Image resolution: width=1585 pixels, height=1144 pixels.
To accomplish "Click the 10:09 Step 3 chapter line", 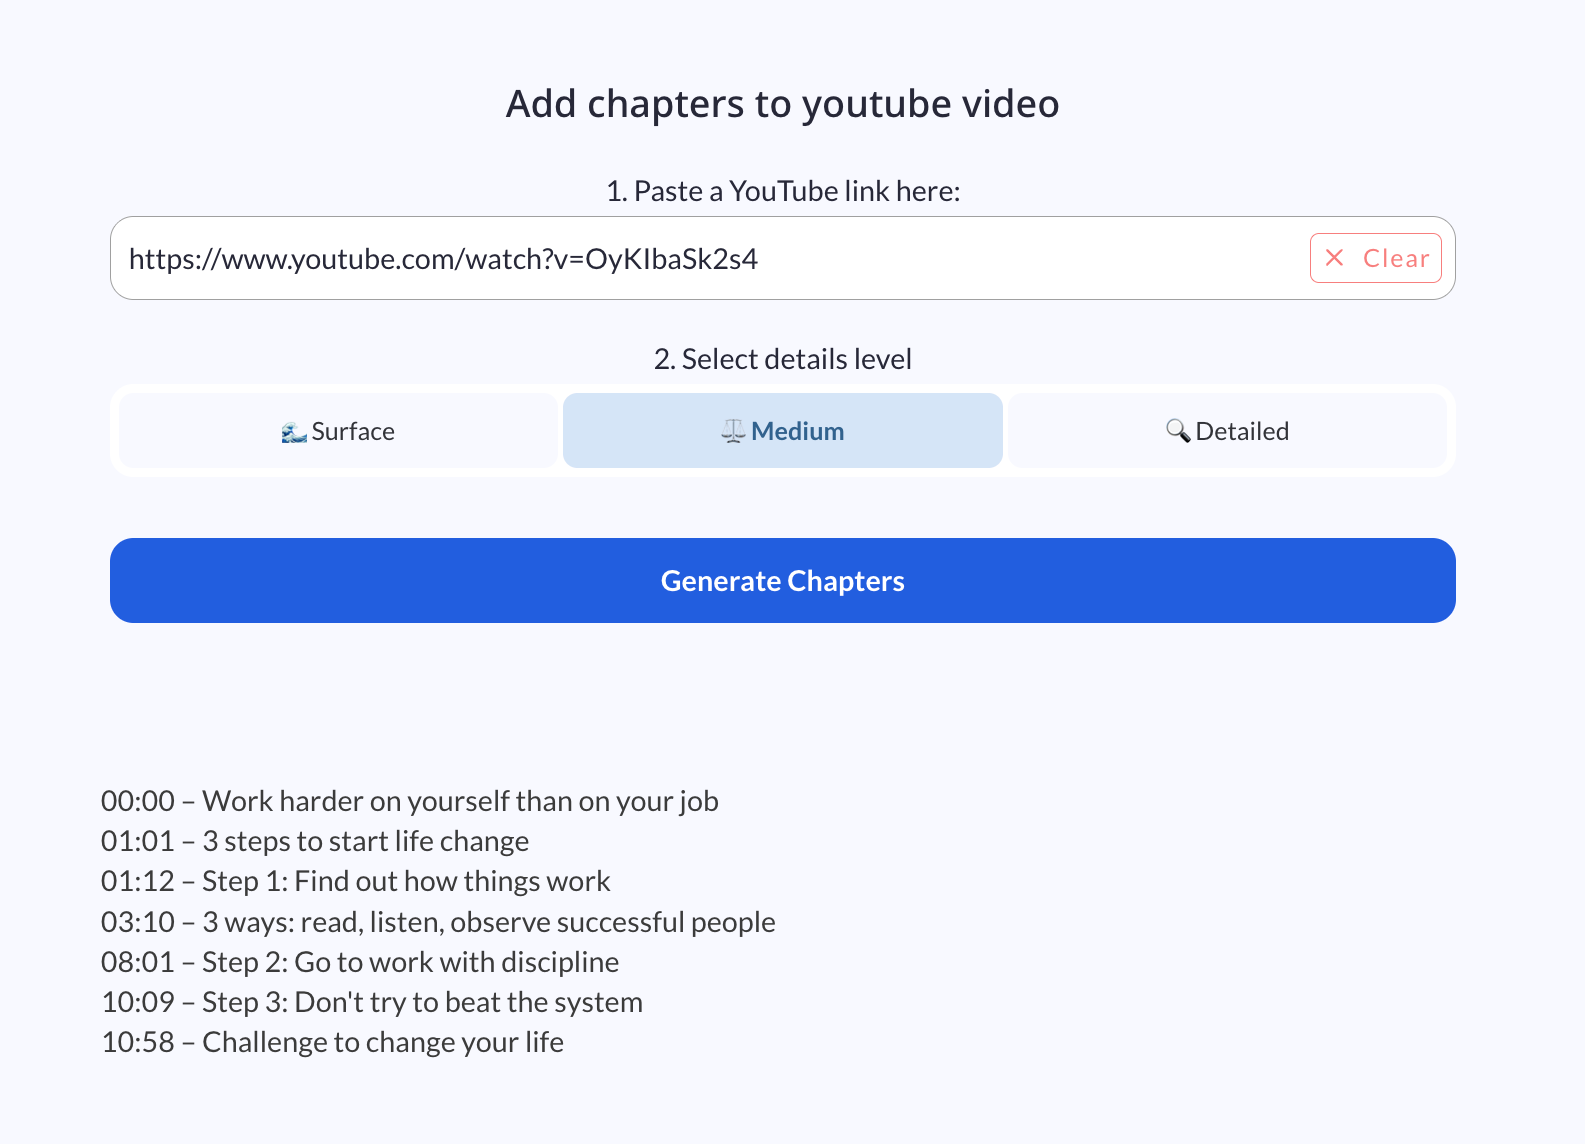I will tap(372, 1002).
